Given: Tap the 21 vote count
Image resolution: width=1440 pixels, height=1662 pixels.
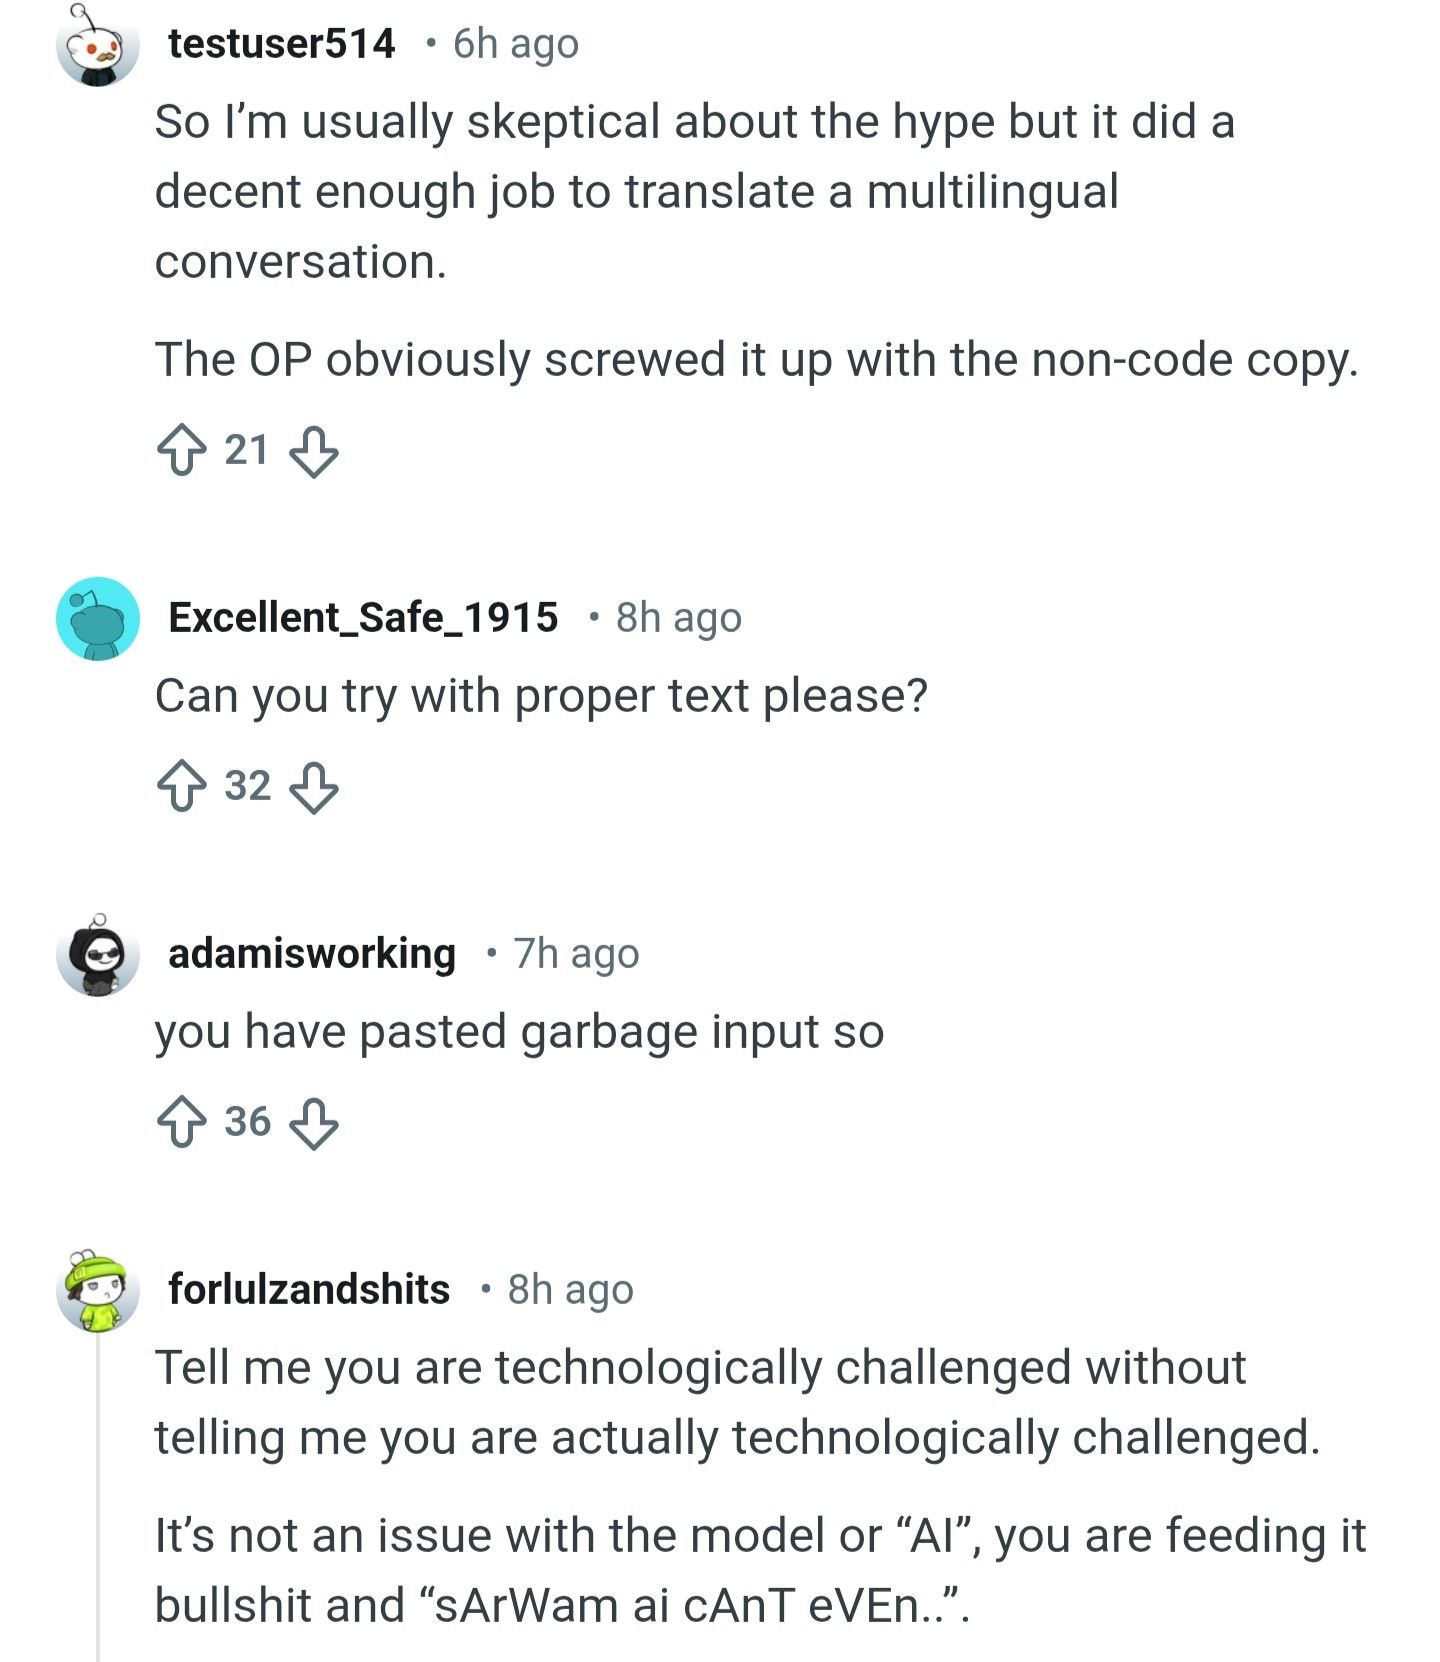Looking at the screenshot, I should [x=246, y=450].
